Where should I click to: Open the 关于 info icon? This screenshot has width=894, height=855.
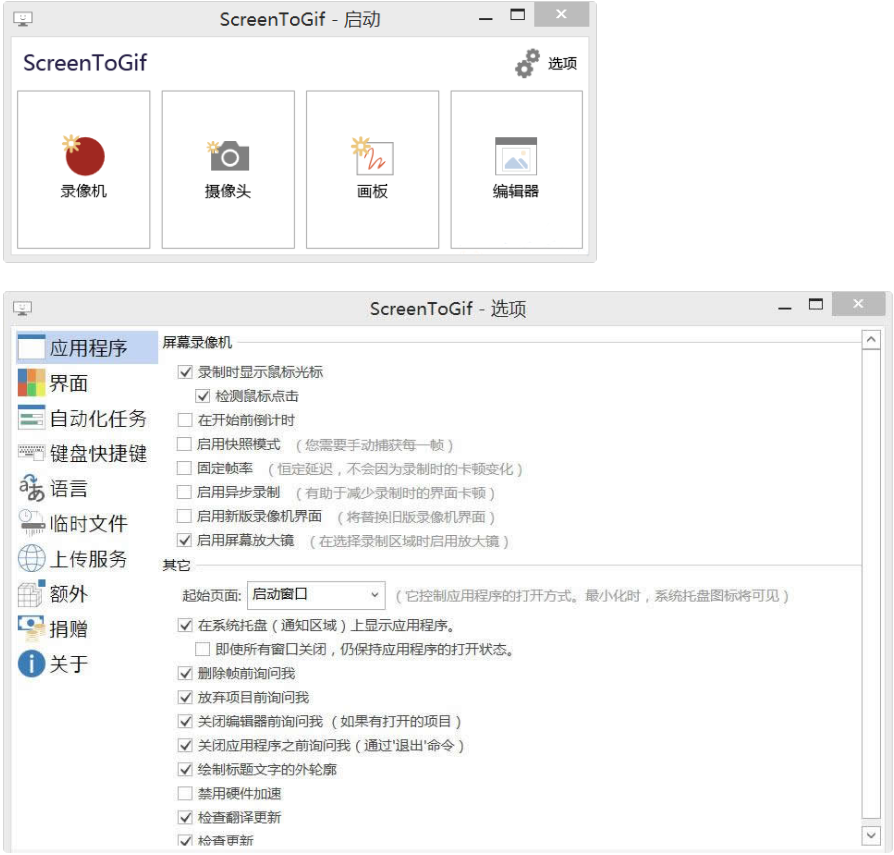pos(32,664)
